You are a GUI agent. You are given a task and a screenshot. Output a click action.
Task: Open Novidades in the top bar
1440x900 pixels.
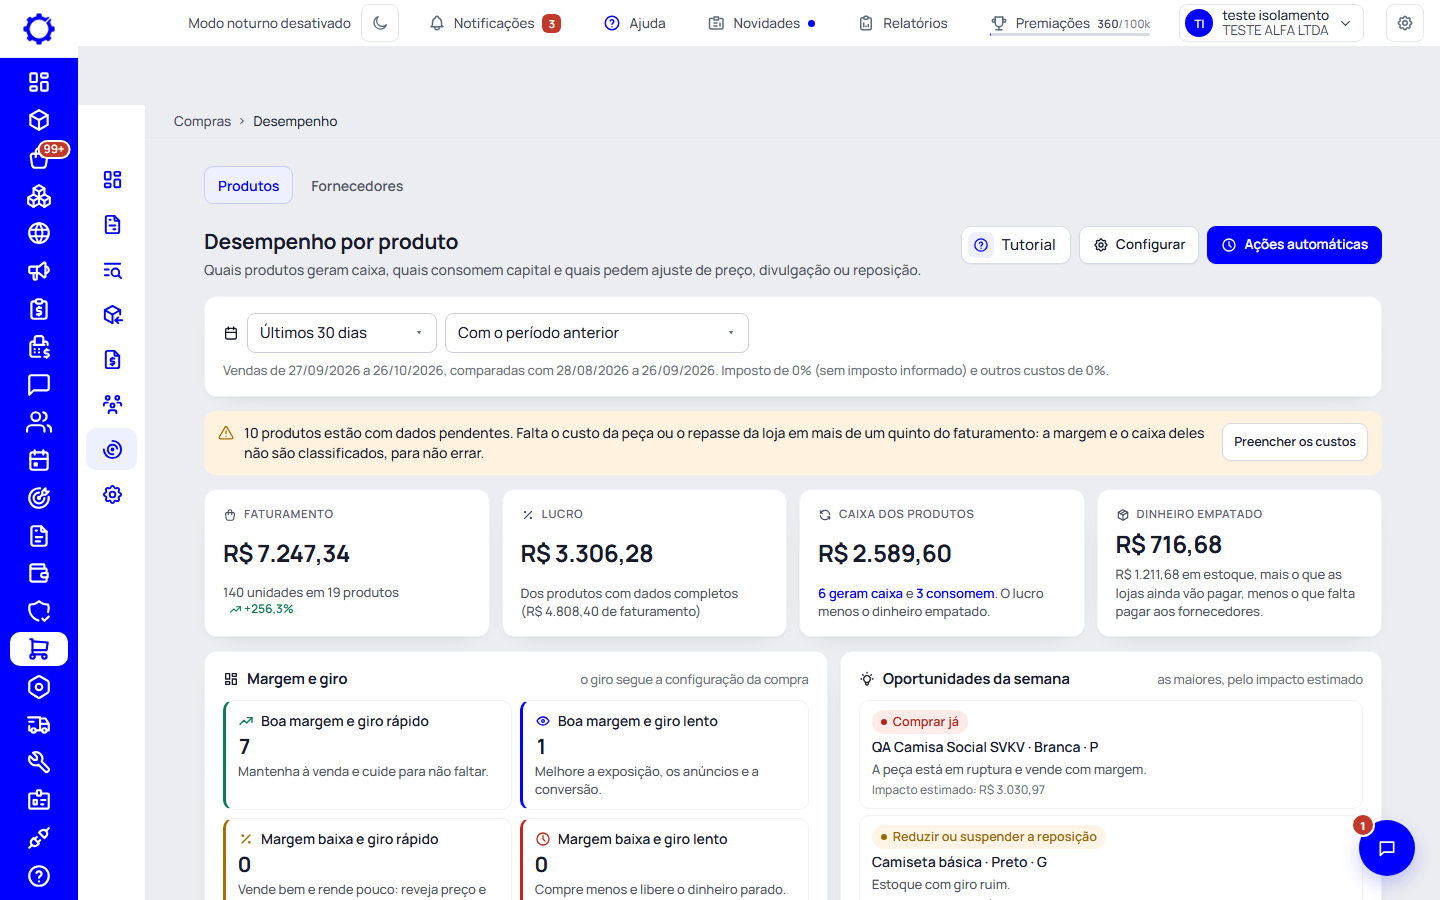(x=762, y=23)
